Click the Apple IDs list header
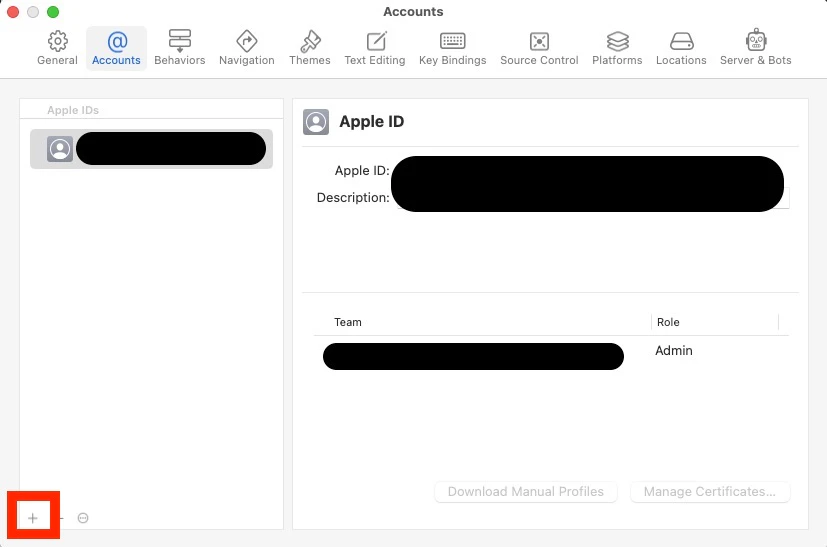Viewport: 827px width, 547px height. point(73,110)
